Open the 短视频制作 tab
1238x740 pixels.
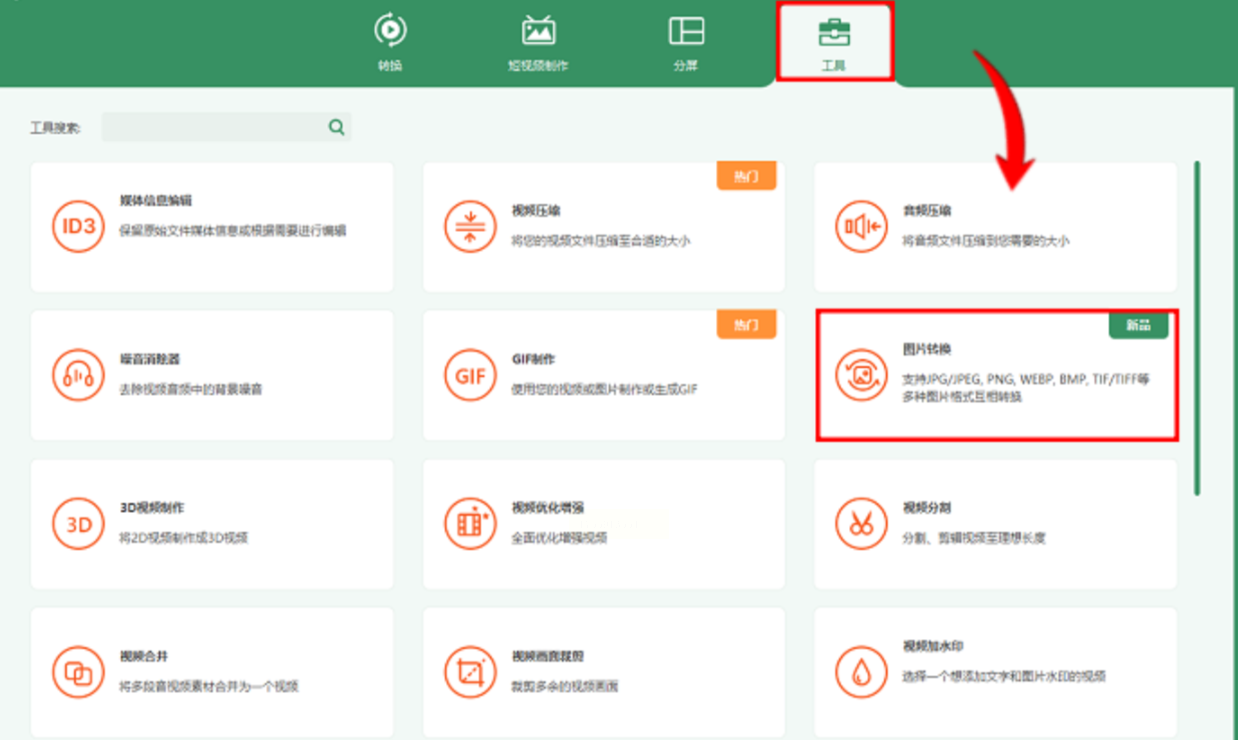coord(538,42)
